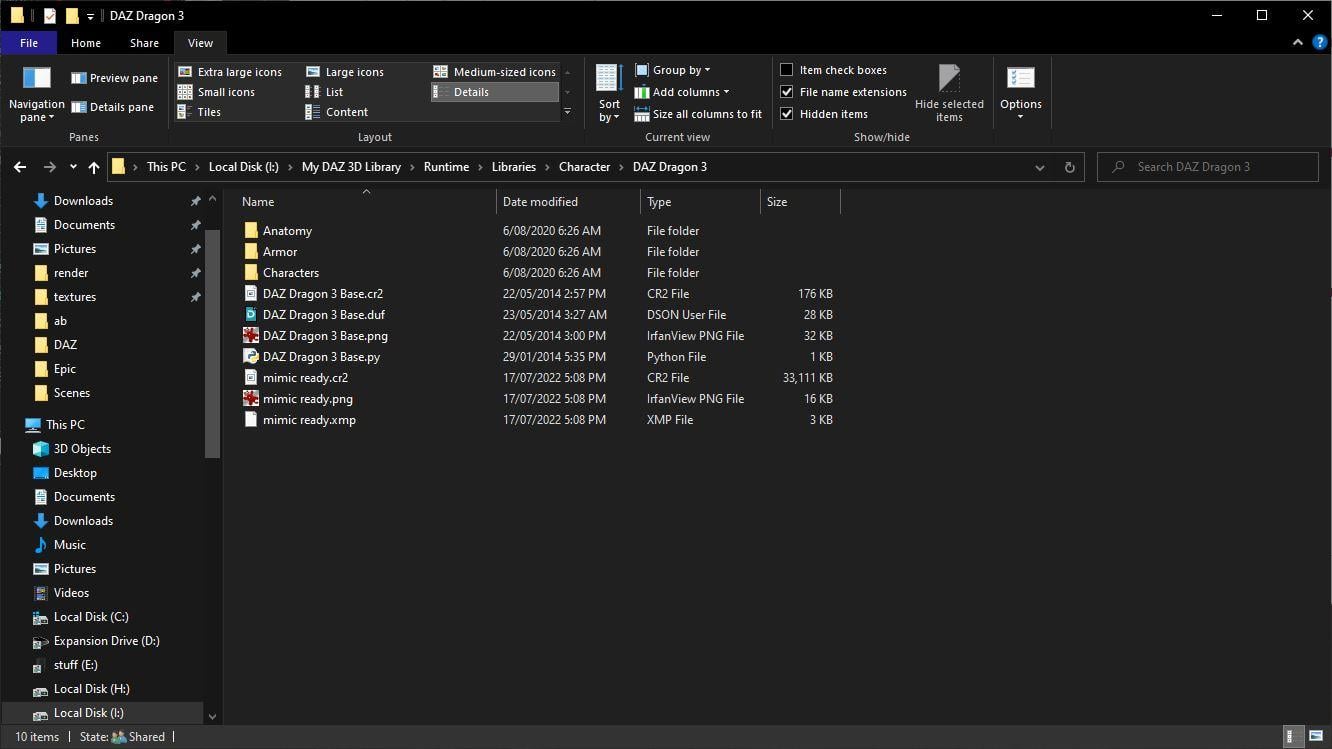Viewport: 1332px width, 749px height.
Task: Switch to the Home ribbon tab
Action: click(x=86, y=43)
